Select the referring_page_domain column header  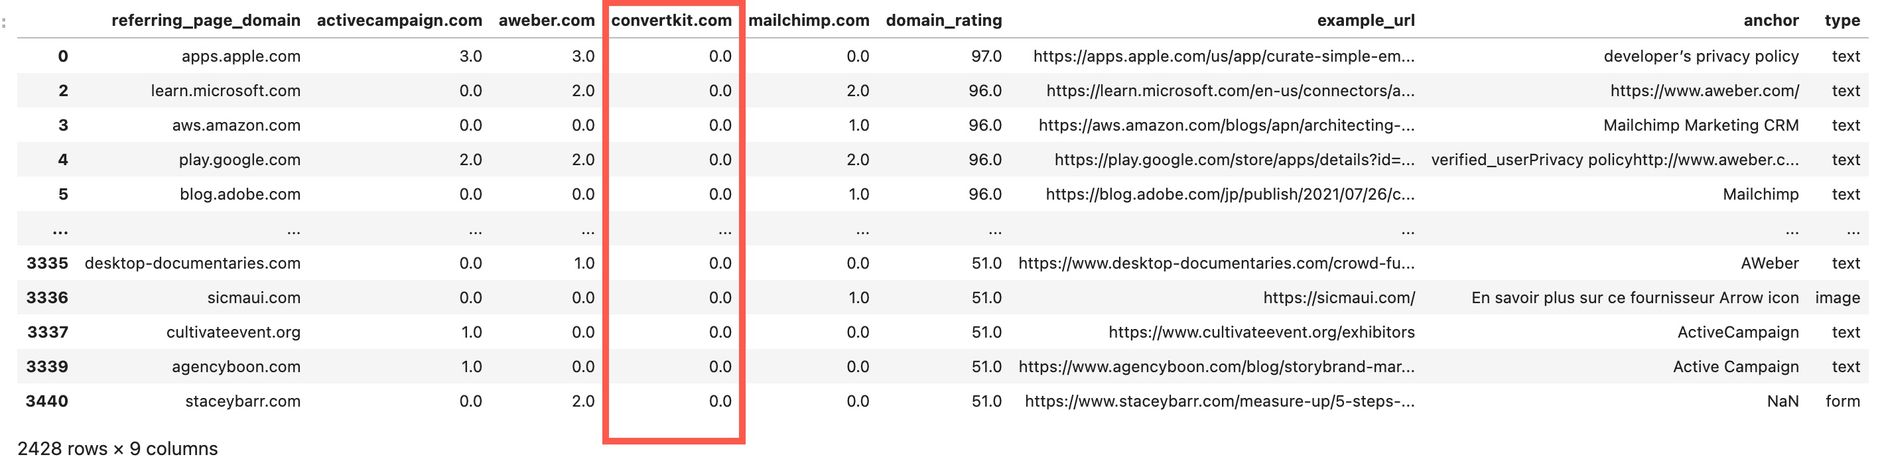point(206,20)
